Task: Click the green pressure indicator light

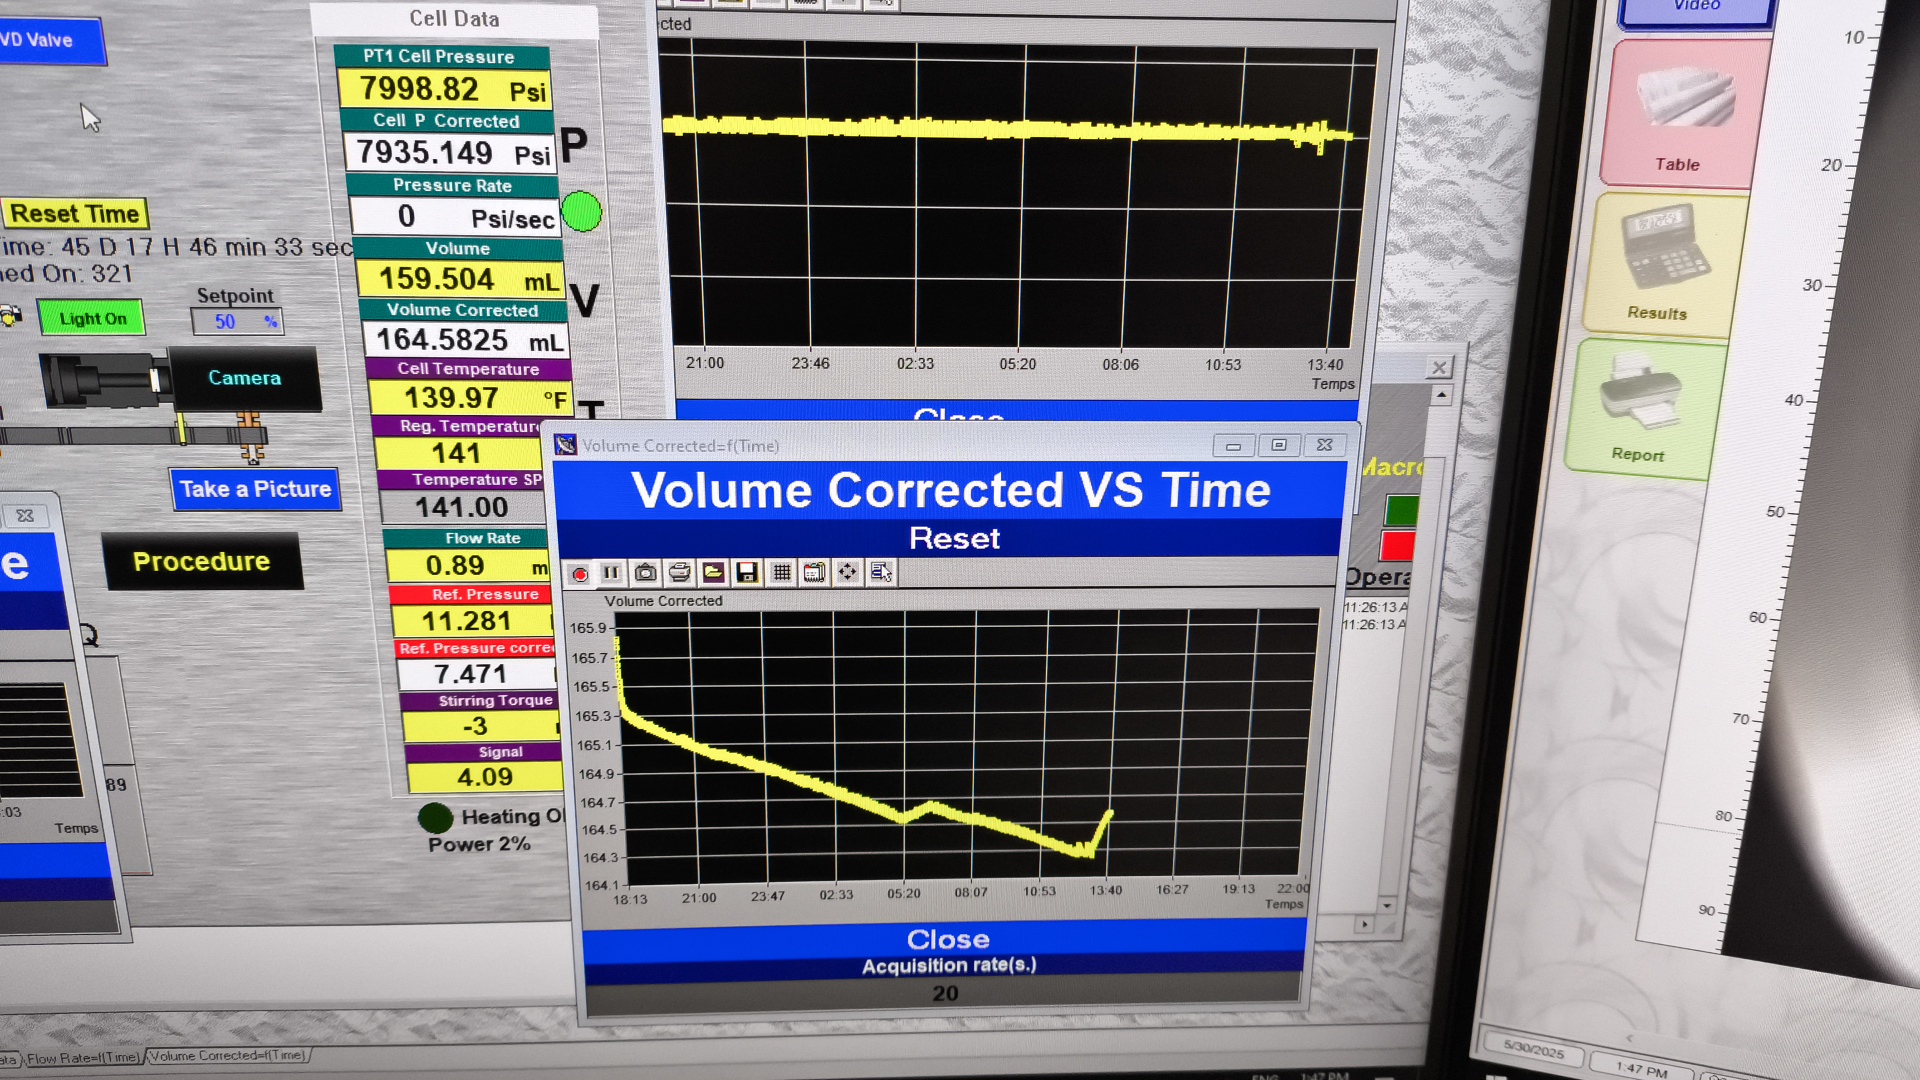Action: coord(581,212)
